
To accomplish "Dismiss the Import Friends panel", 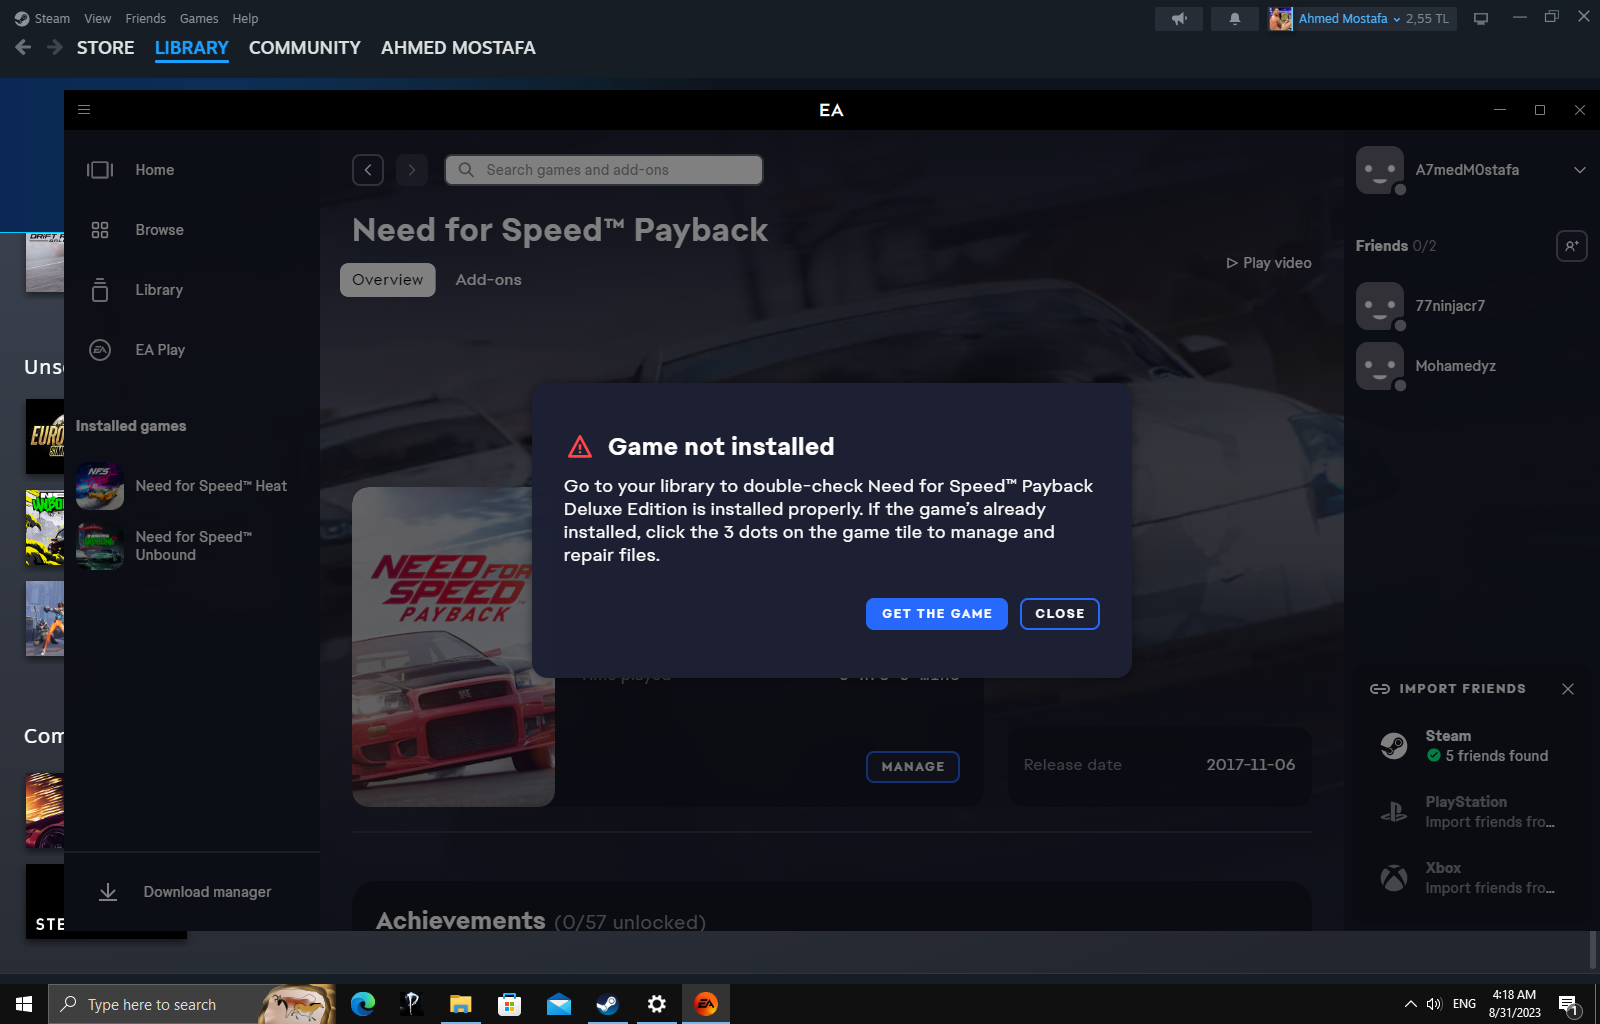I will pos(1567,689).
